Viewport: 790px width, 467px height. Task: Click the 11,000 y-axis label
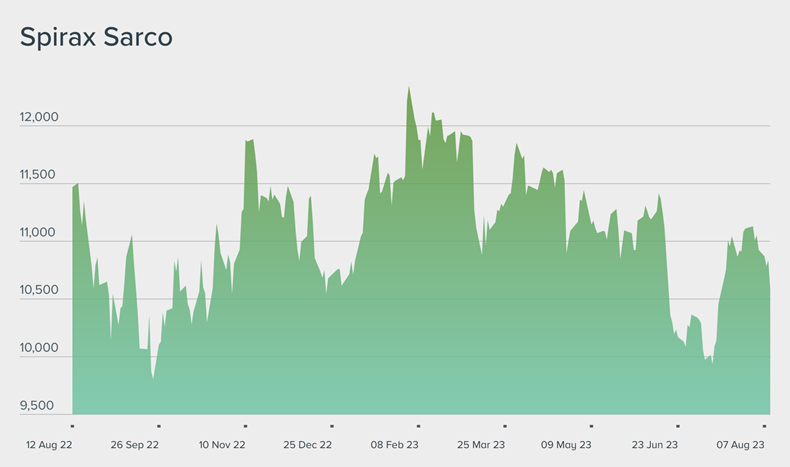[40, 233]
